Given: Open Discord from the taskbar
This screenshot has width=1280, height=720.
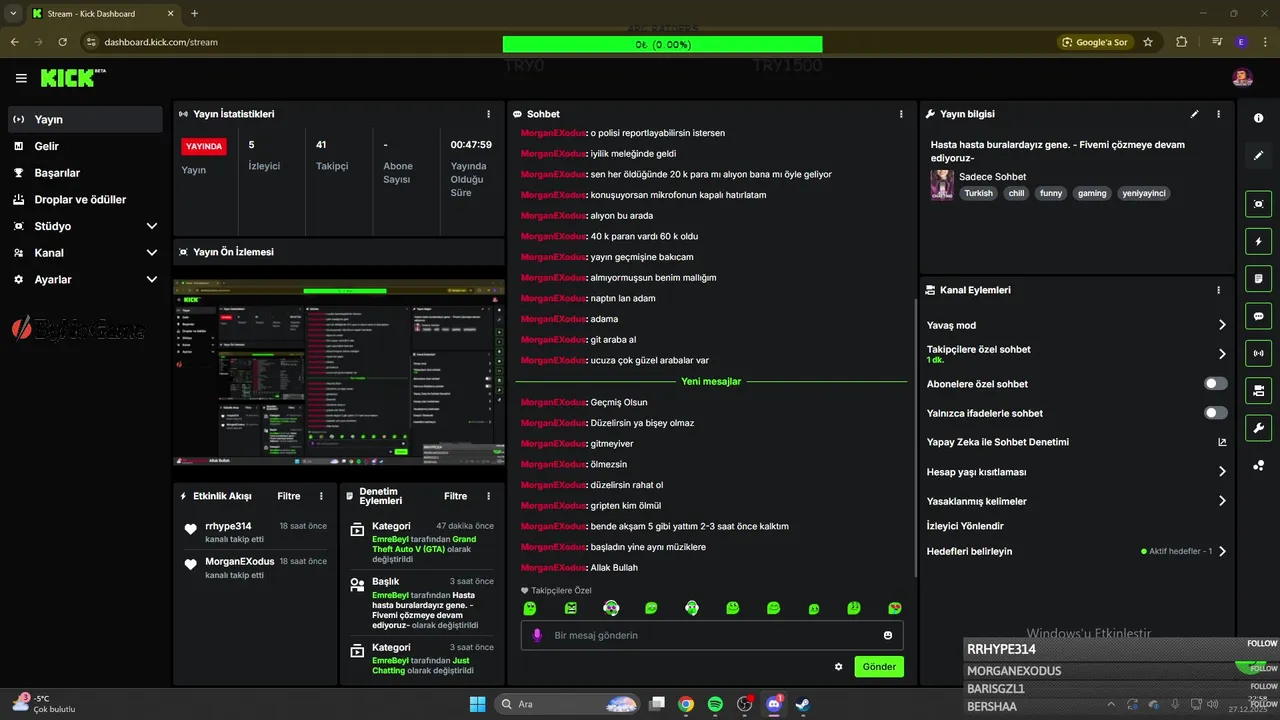Looking at the screenshot, I should pos(773,704).
